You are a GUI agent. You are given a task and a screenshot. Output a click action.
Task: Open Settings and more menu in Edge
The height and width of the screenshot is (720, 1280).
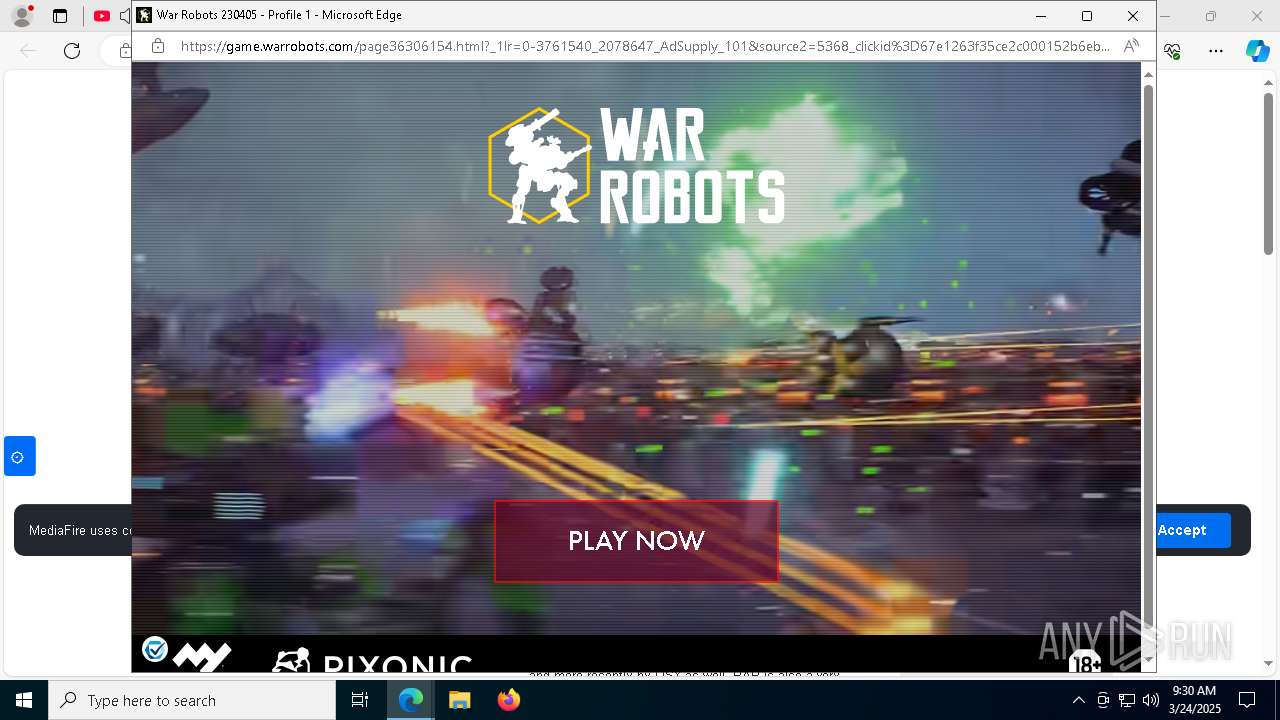[x=1216, y=51]
